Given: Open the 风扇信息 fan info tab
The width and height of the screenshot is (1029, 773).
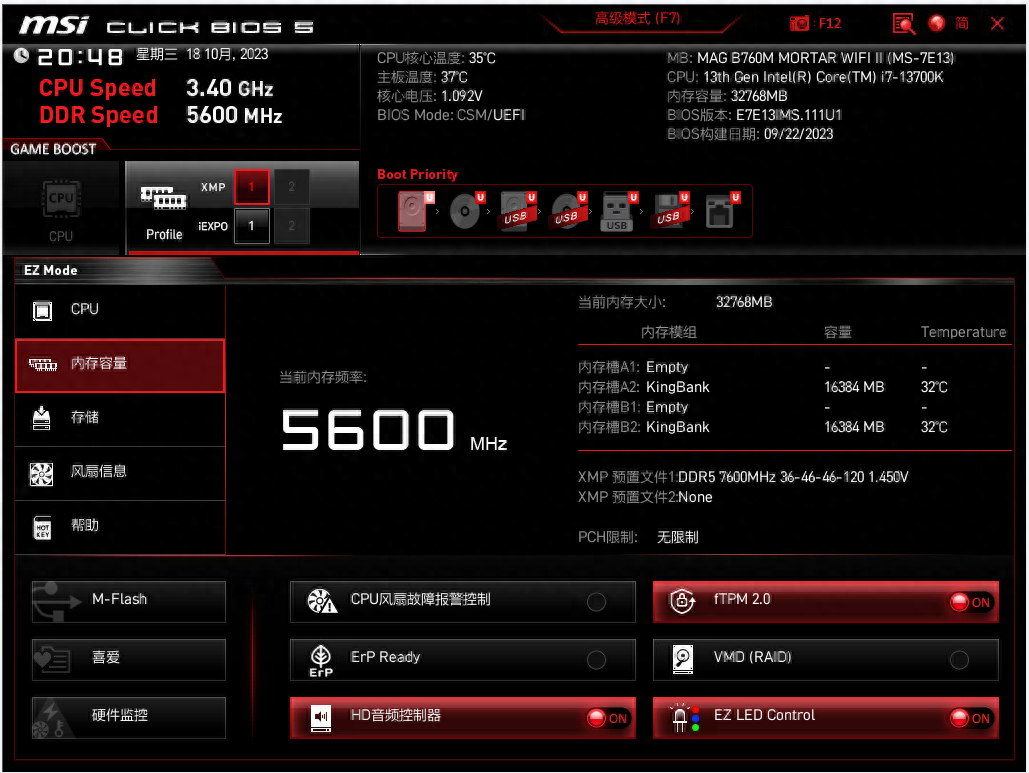Looking at the screenshot, I should tap(120, 473).
